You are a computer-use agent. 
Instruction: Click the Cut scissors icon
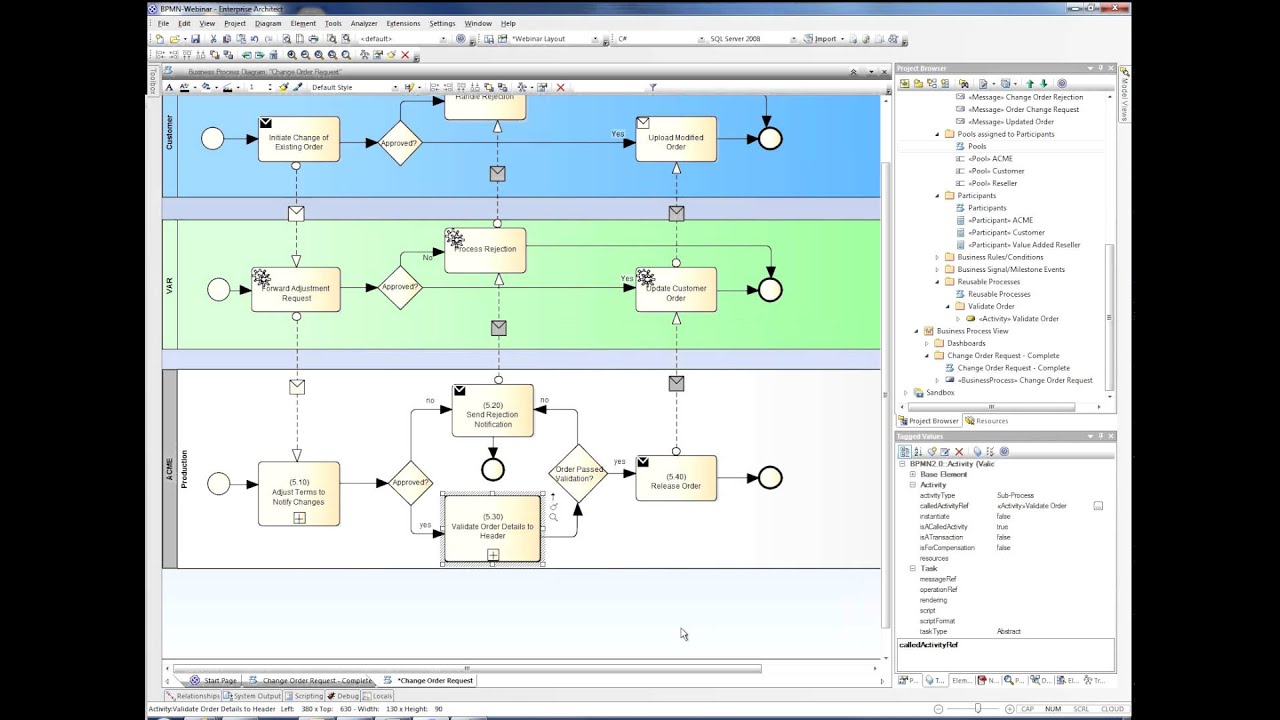(213, 39)
